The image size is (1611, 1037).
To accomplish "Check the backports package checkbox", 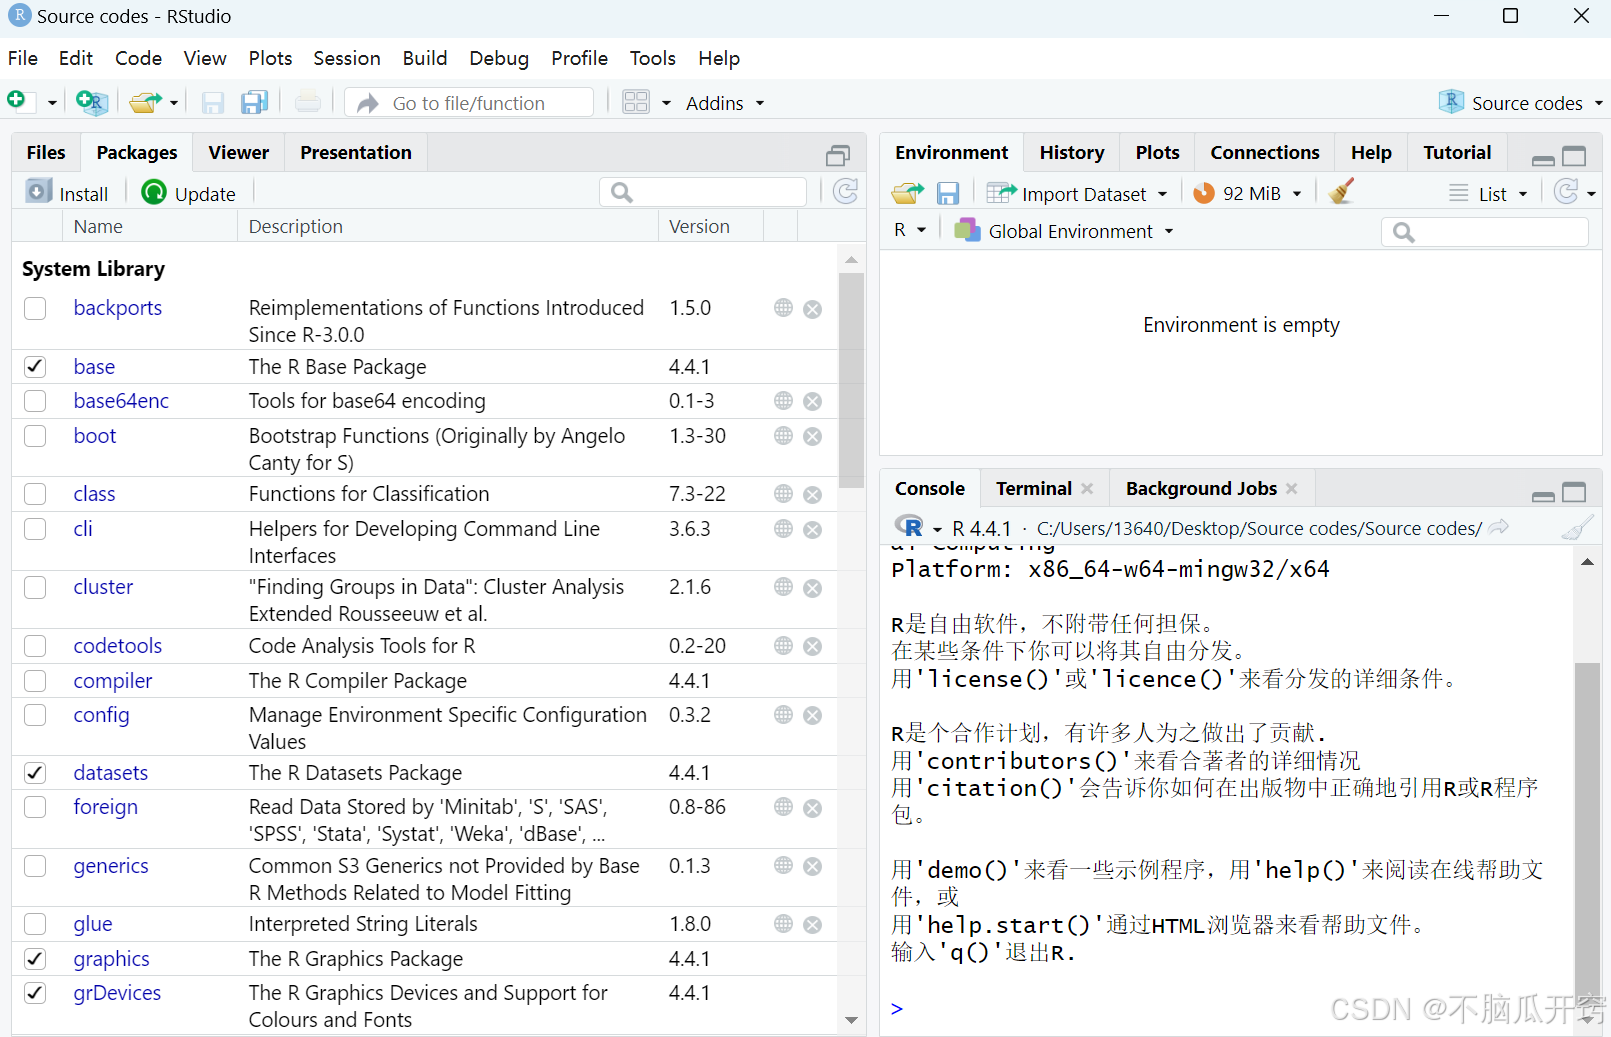I will 35,308.
